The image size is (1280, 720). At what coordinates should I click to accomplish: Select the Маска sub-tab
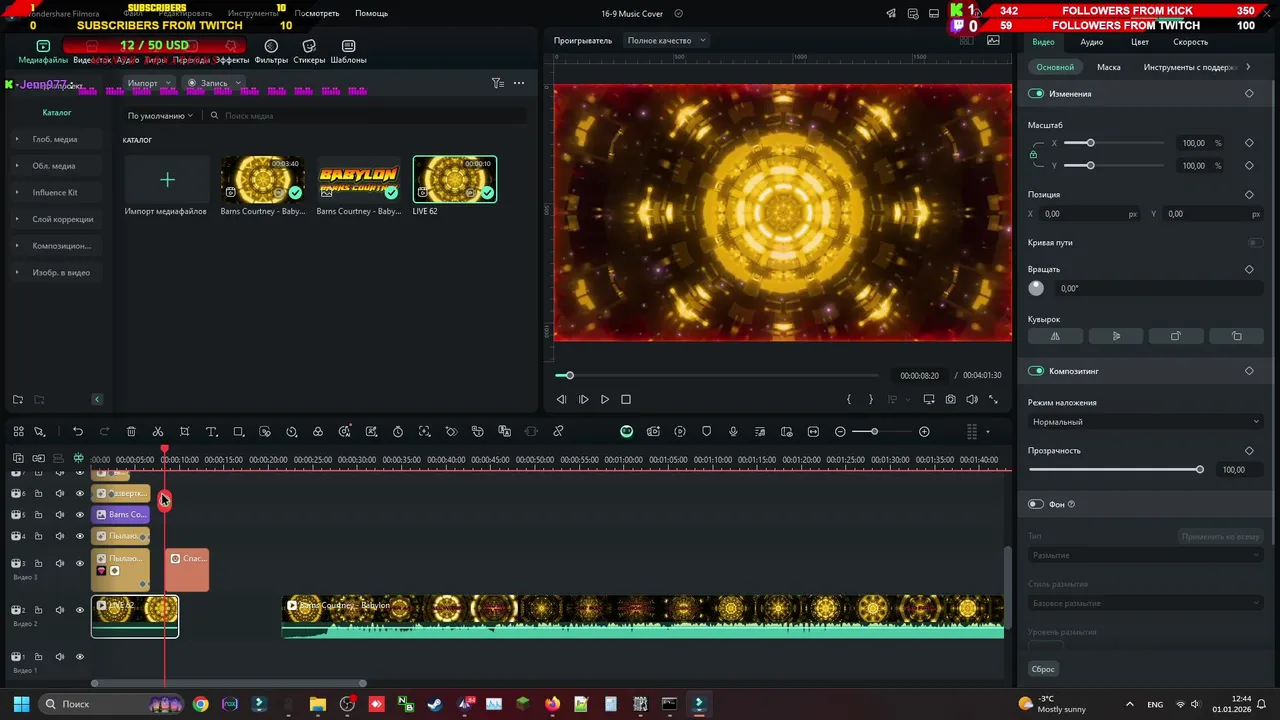click(1108, 67)
